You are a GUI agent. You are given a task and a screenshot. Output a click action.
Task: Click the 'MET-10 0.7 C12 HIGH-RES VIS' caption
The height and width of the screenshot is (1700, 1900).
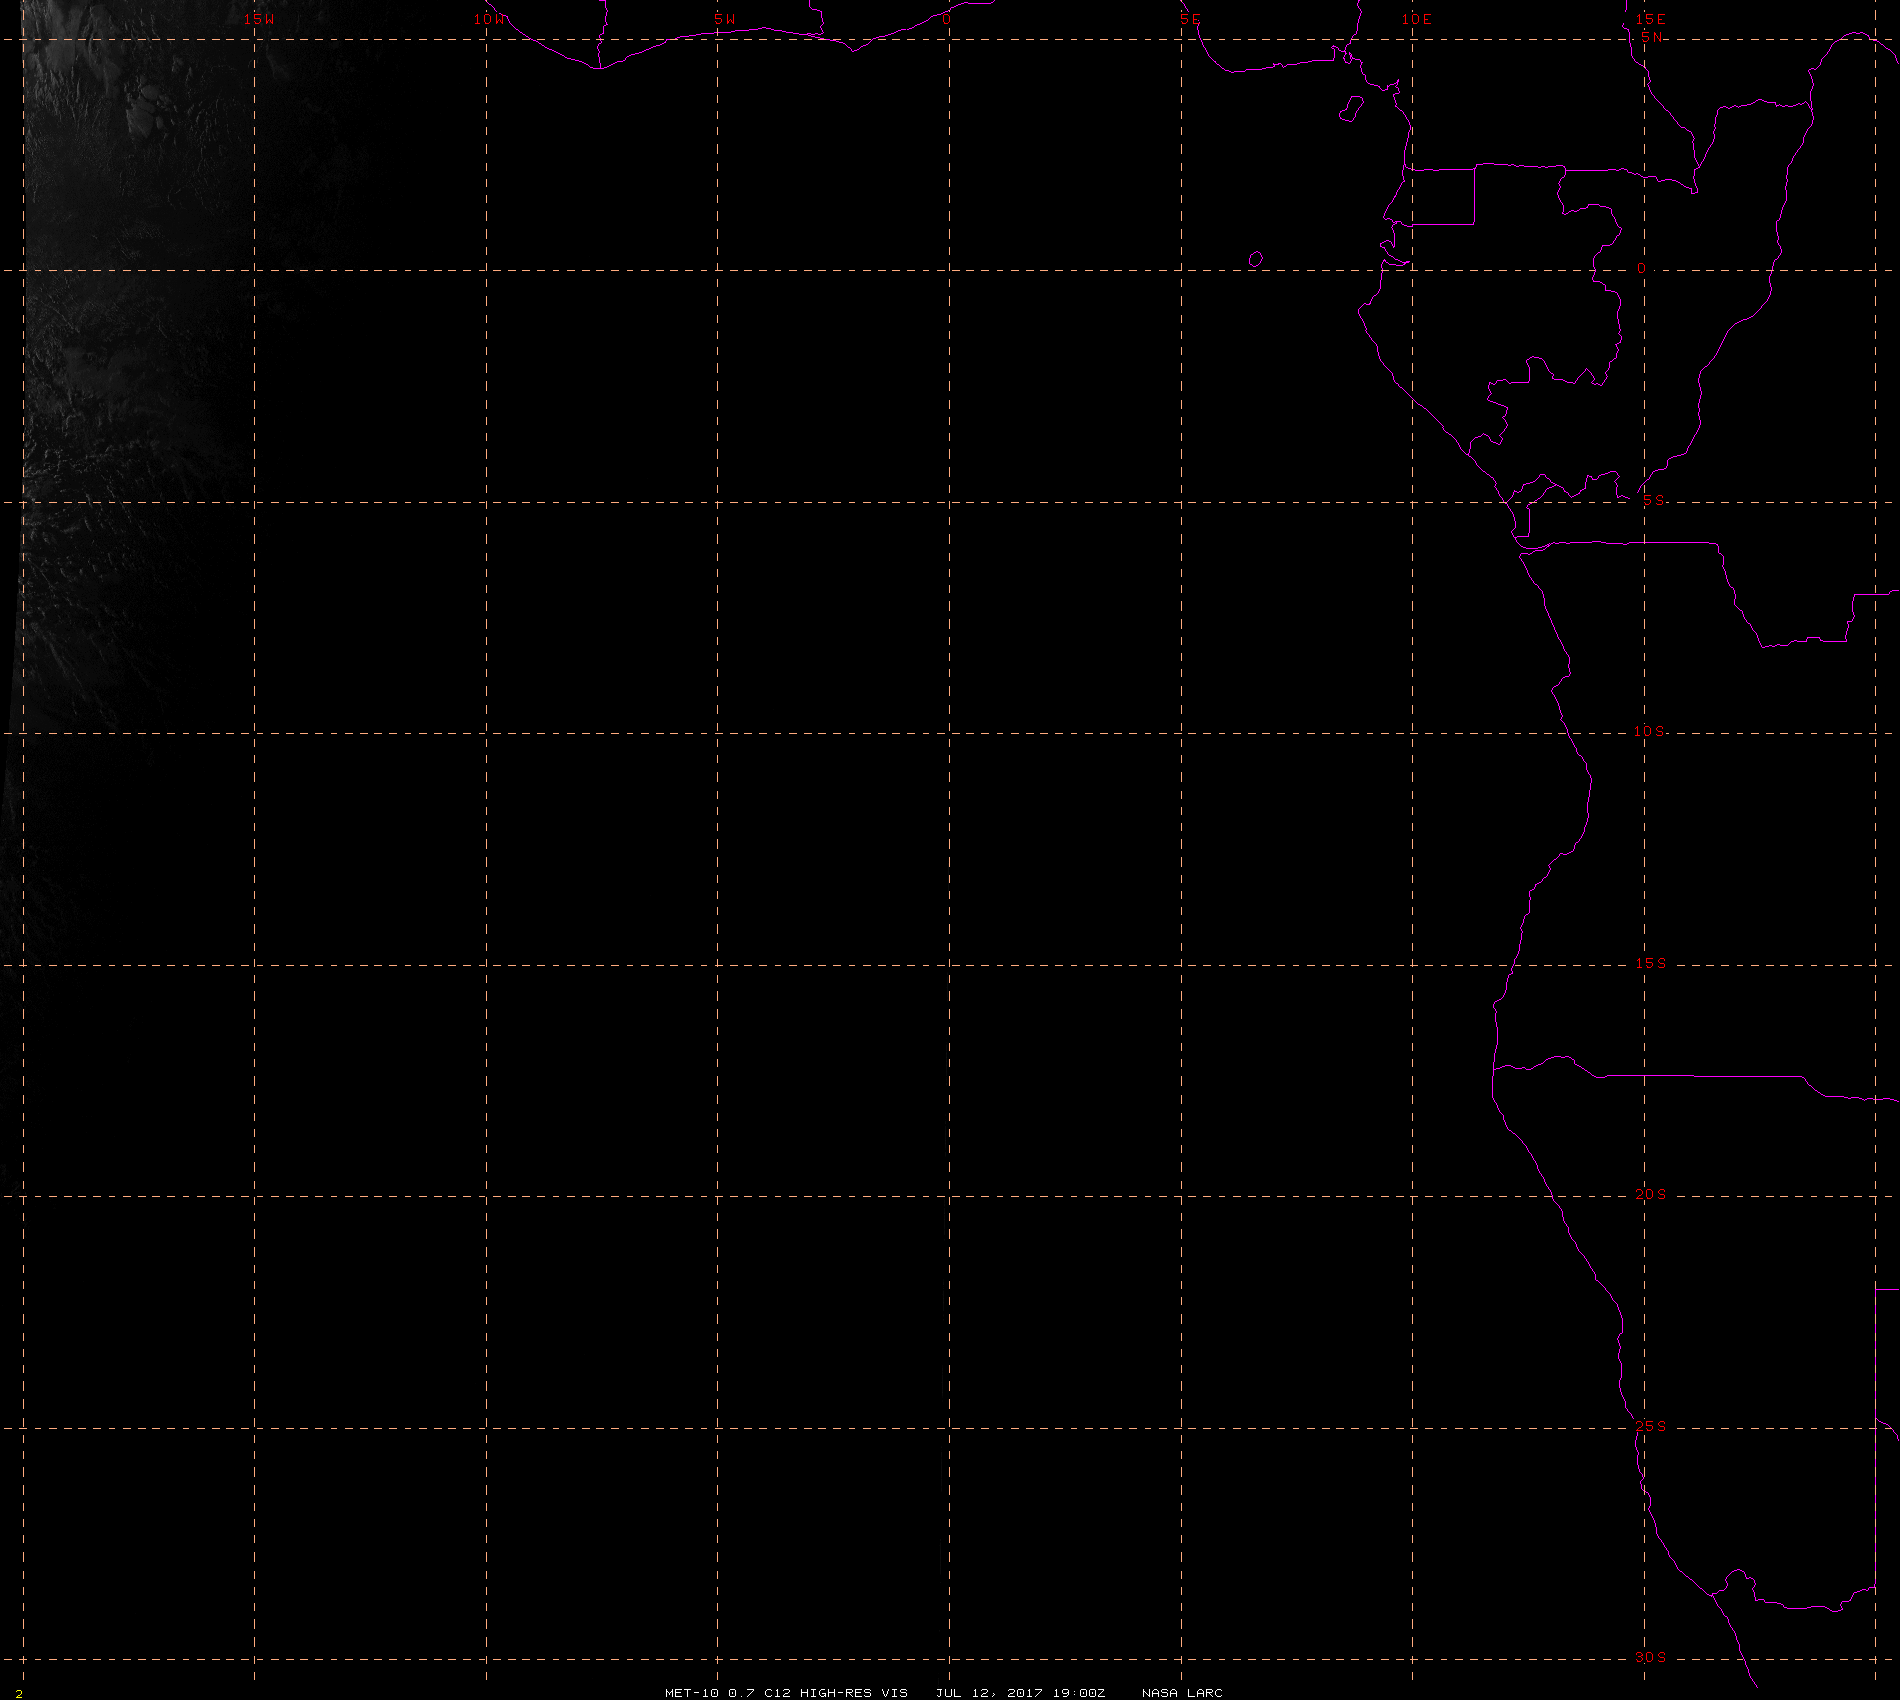[787, 1692]
